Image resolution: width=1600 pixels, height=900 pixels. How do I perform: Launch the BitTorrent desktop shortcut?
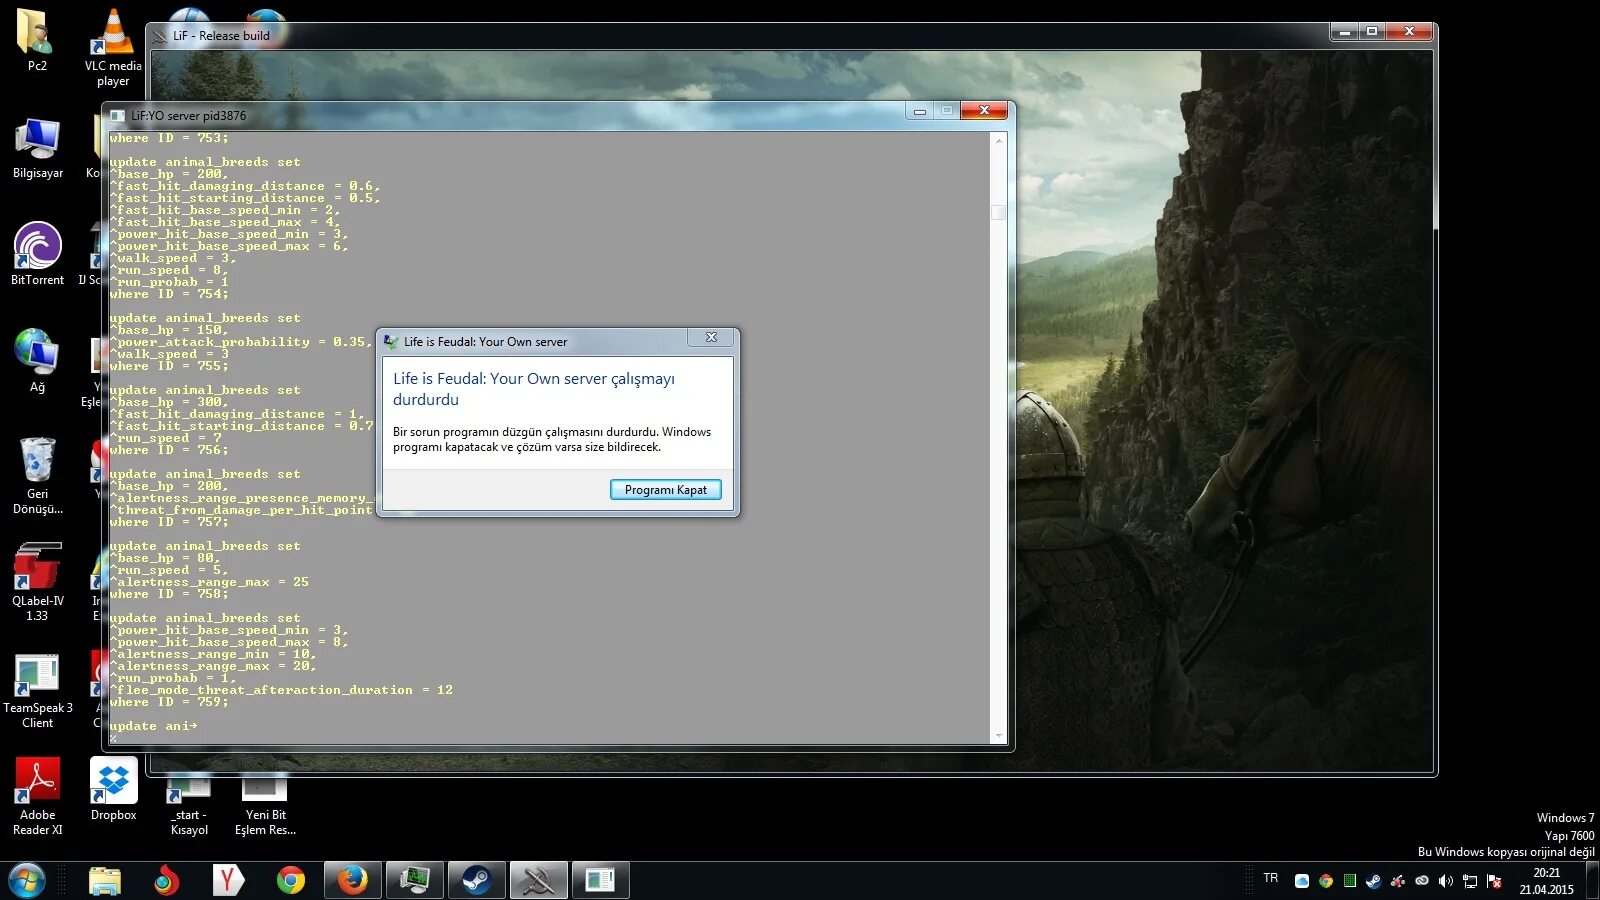pos(38,254)
